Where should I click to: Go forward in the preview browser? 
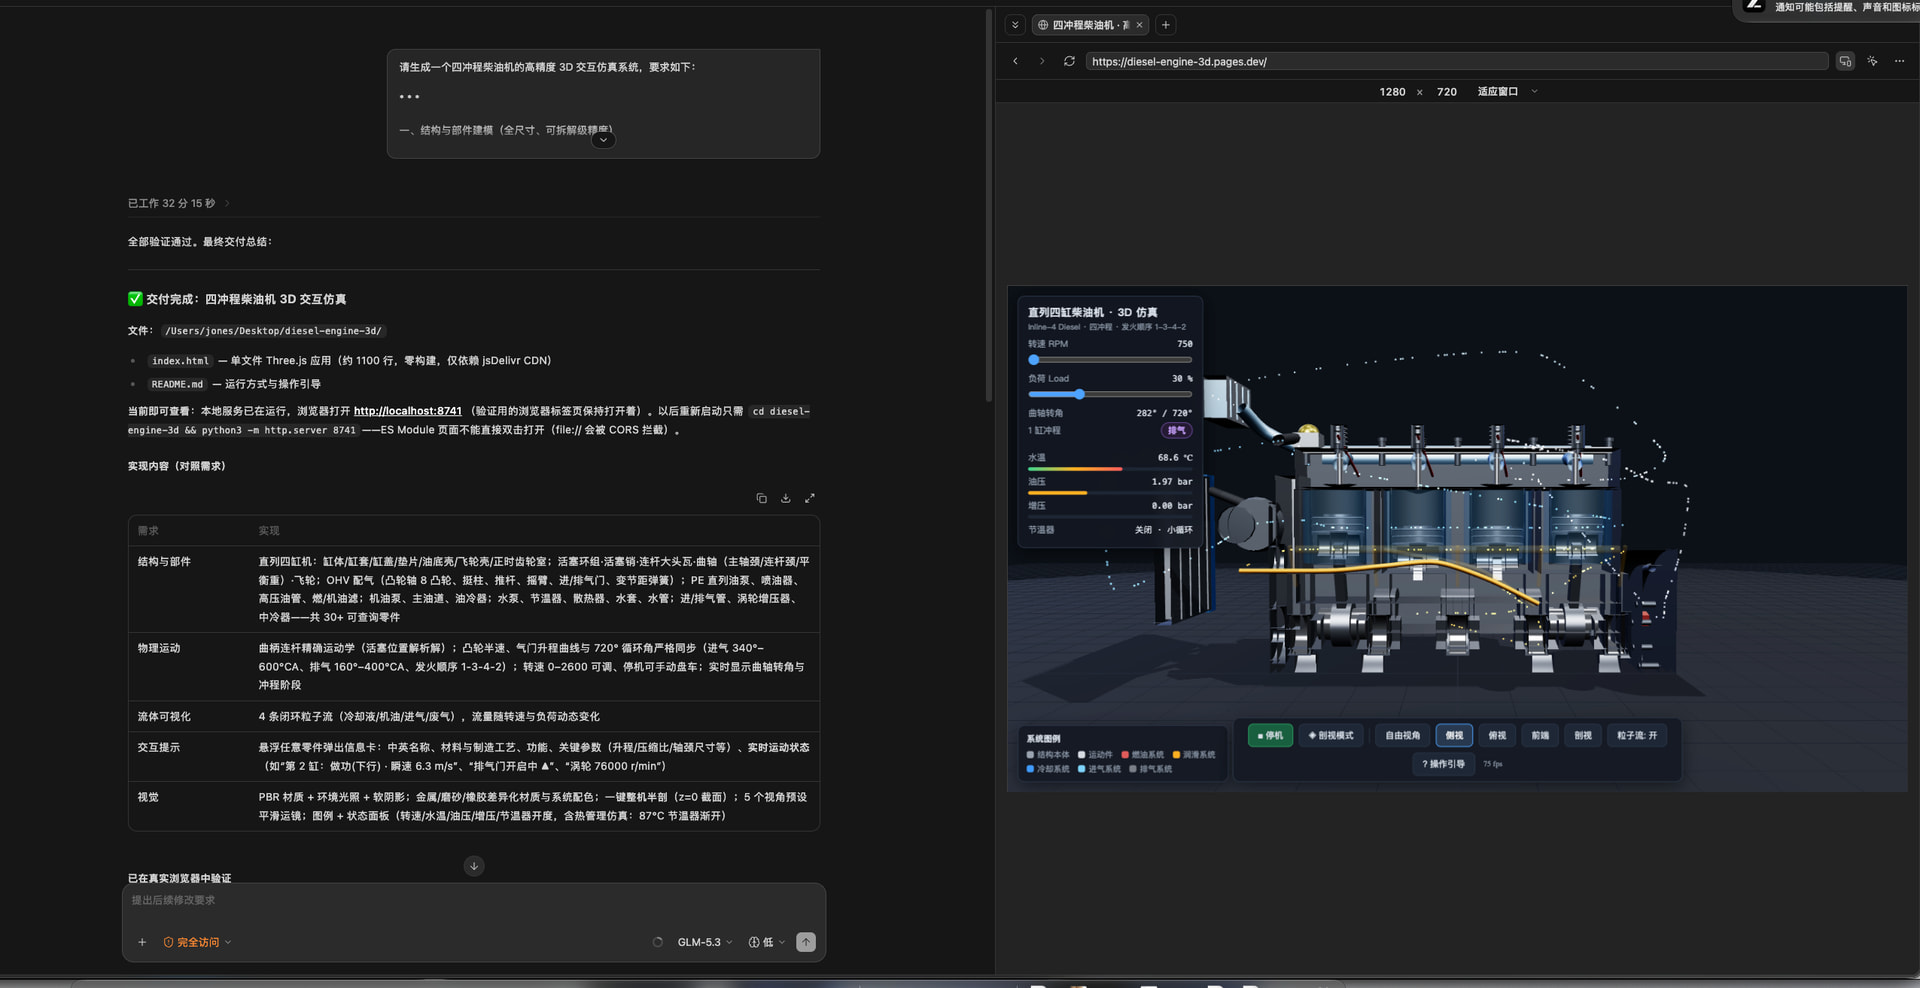pyautogui.click(x=1042, y=61)
